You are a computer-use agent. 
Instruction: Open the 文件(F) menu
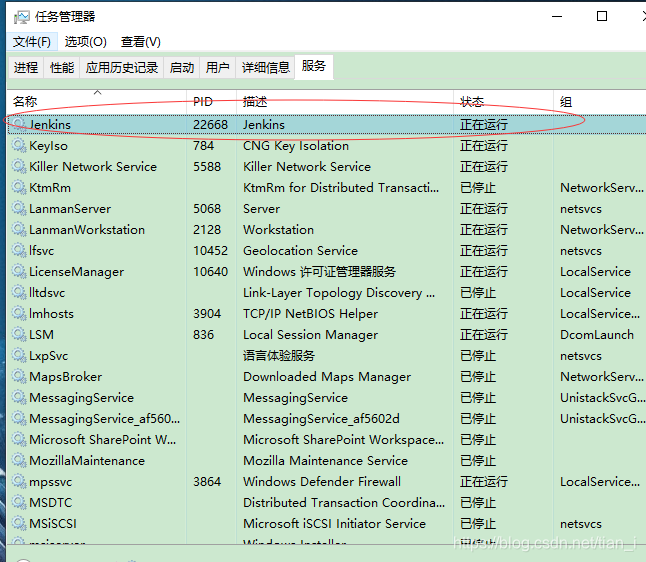tap(32, 42)
